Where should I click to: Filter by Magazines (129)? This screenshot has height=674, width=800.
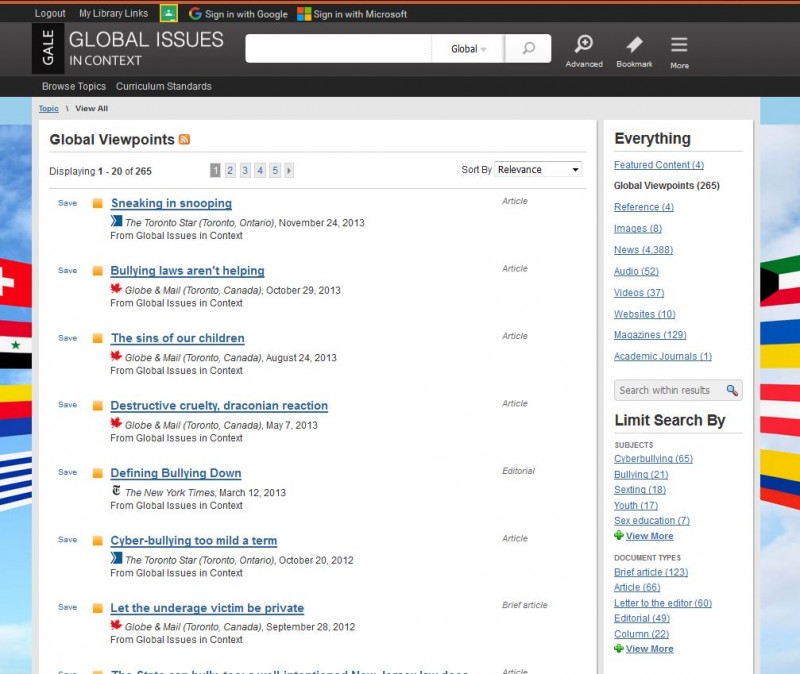coord(650,335)
